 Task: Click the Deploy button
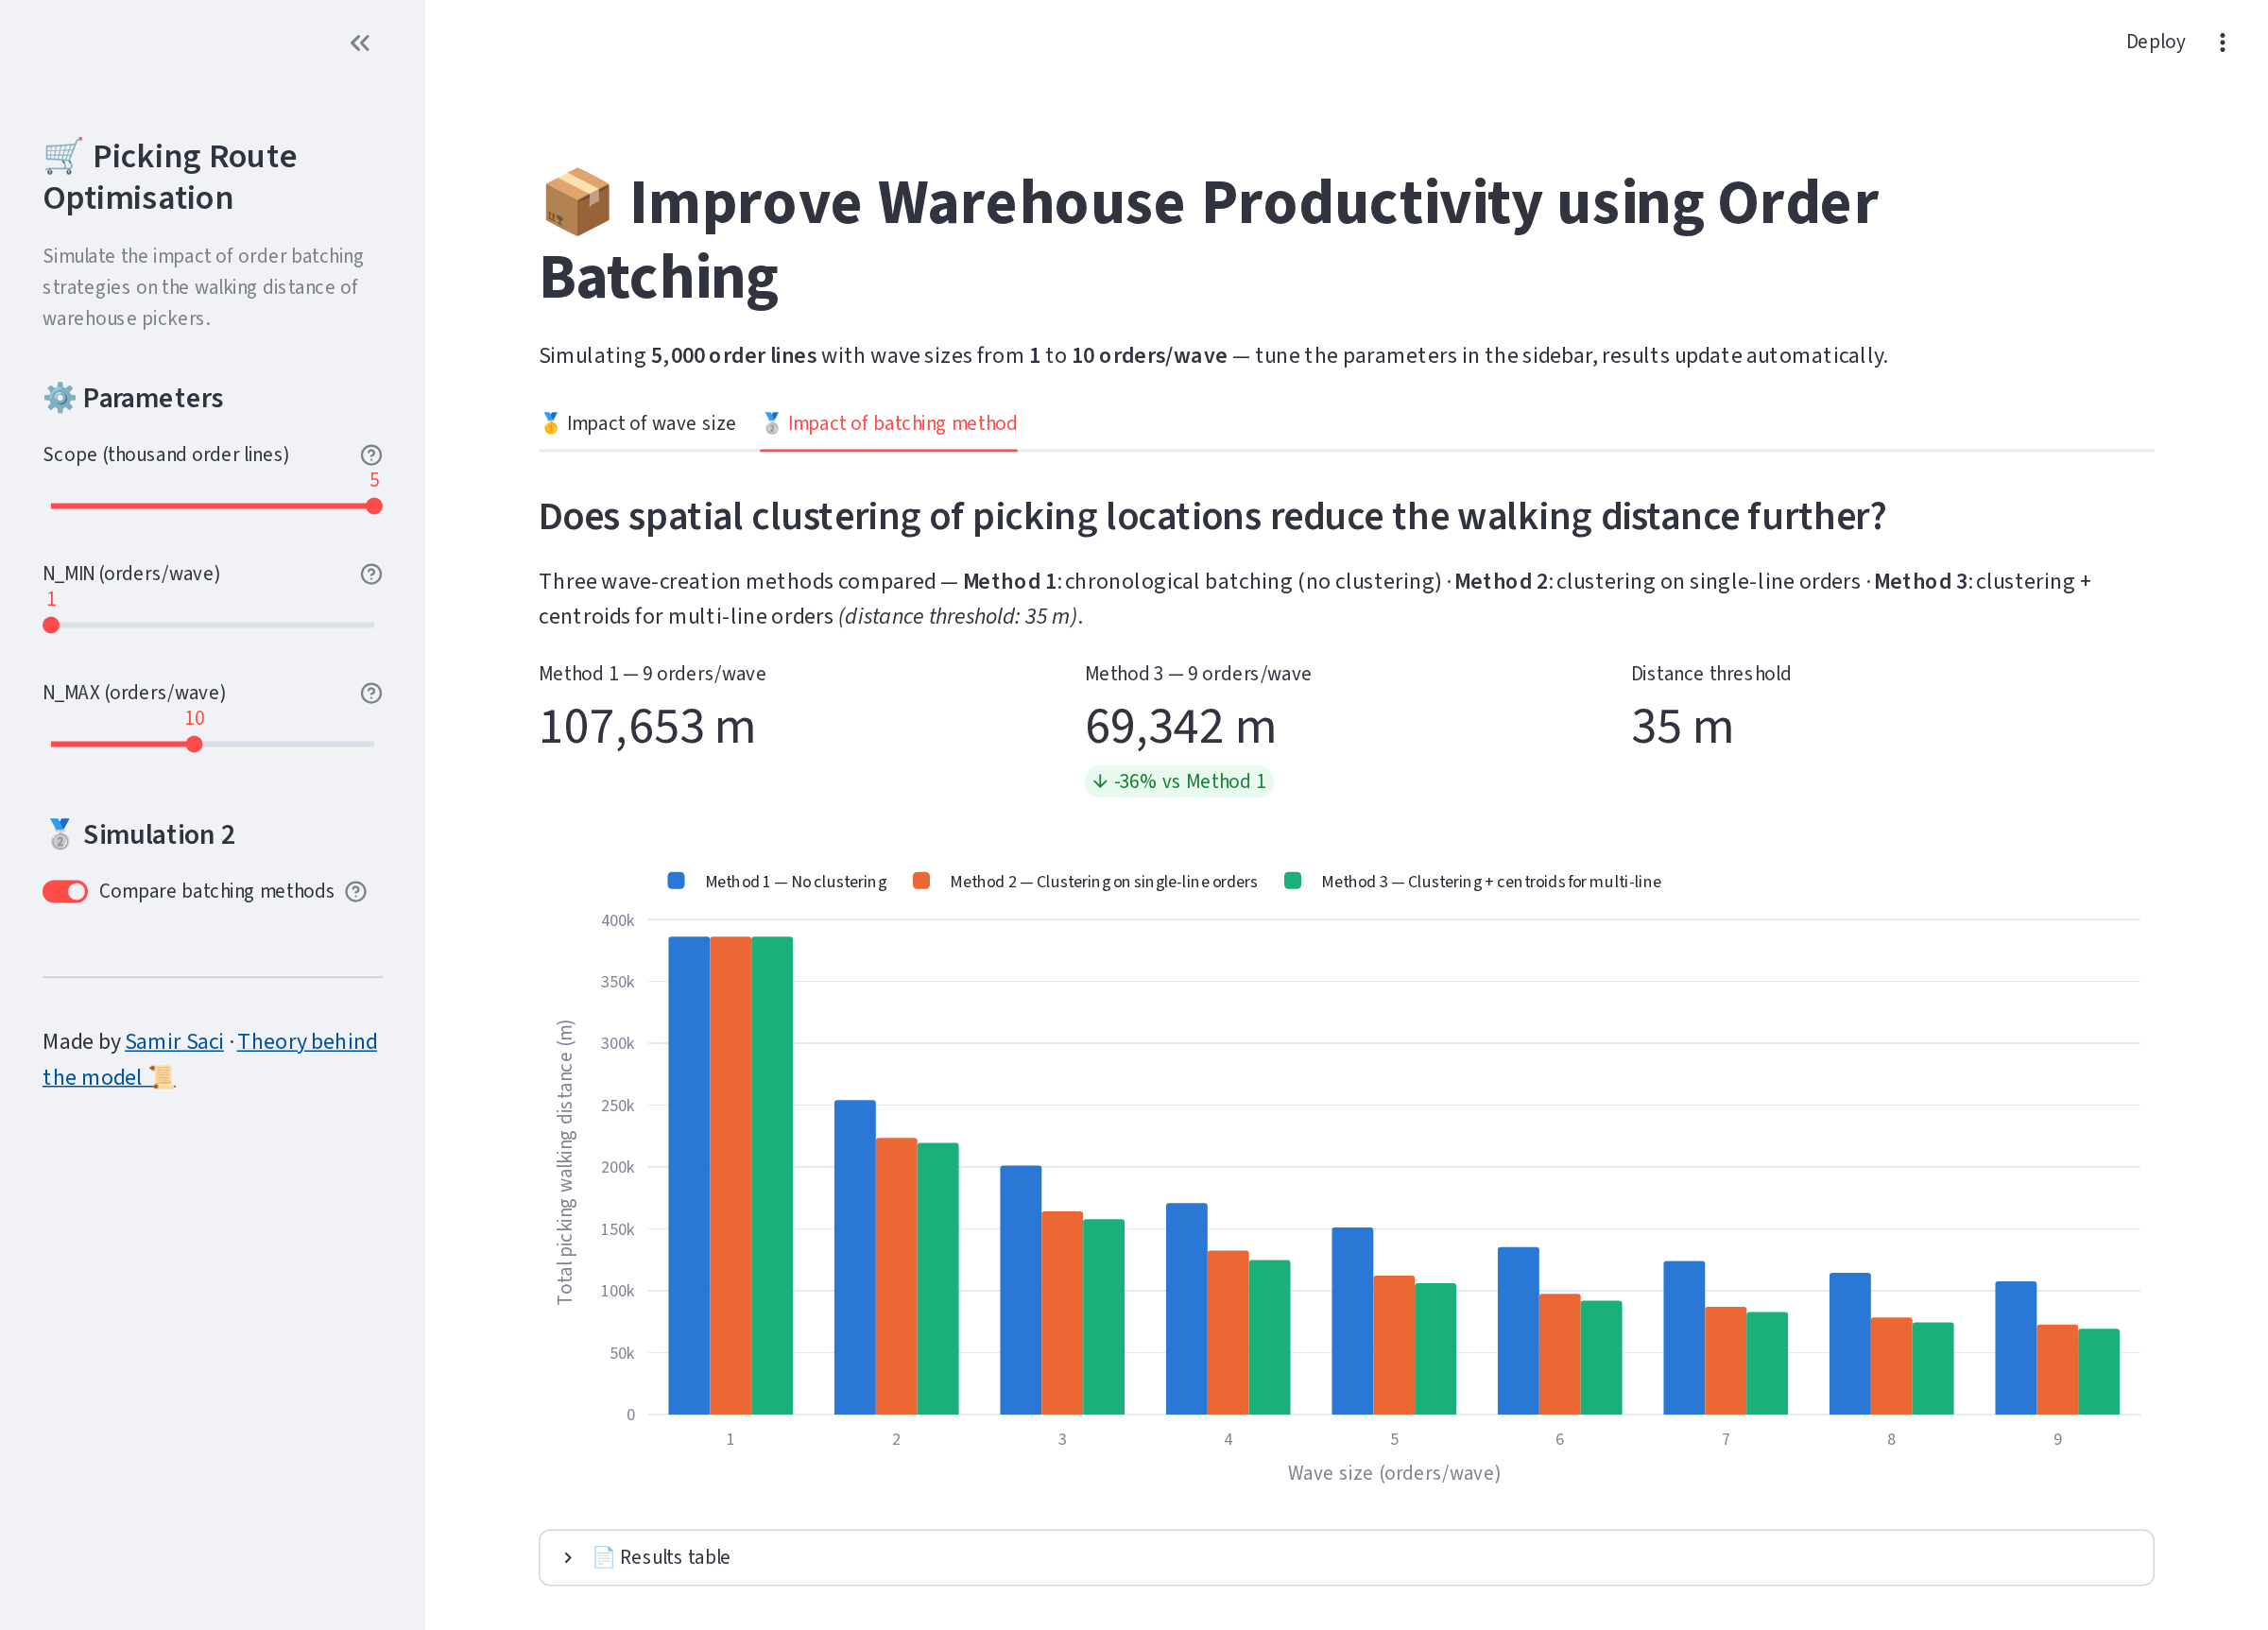click(2155, 42)
